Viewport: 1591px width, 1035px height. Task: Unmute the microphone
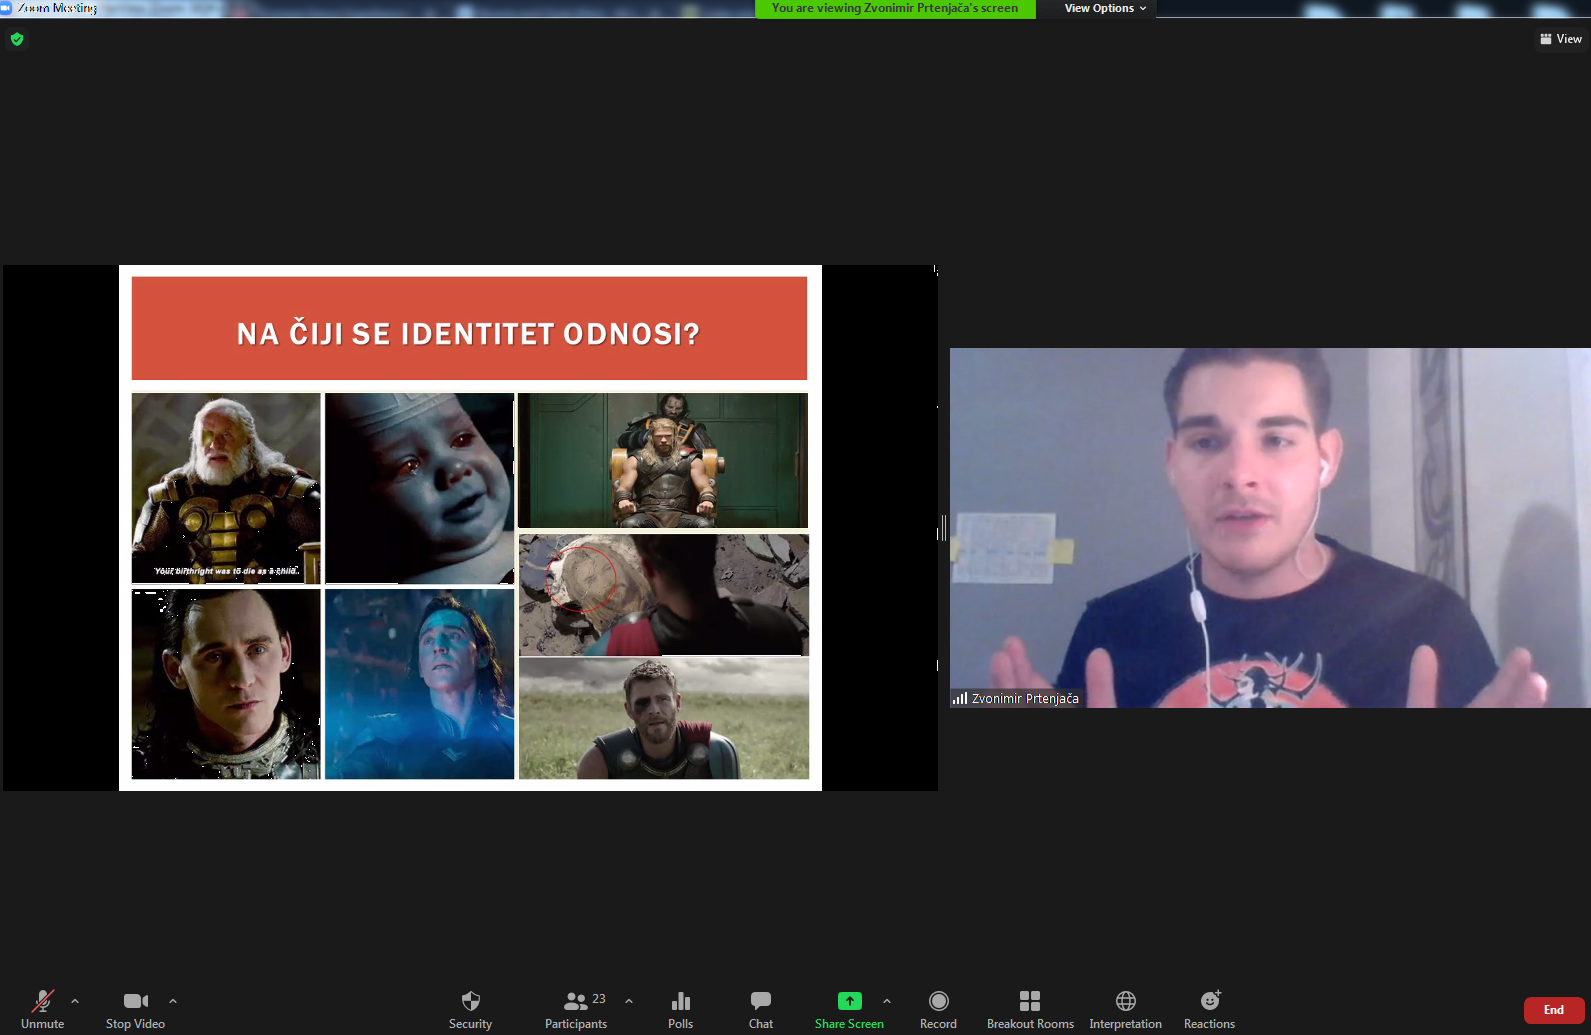click(42, 1009)
